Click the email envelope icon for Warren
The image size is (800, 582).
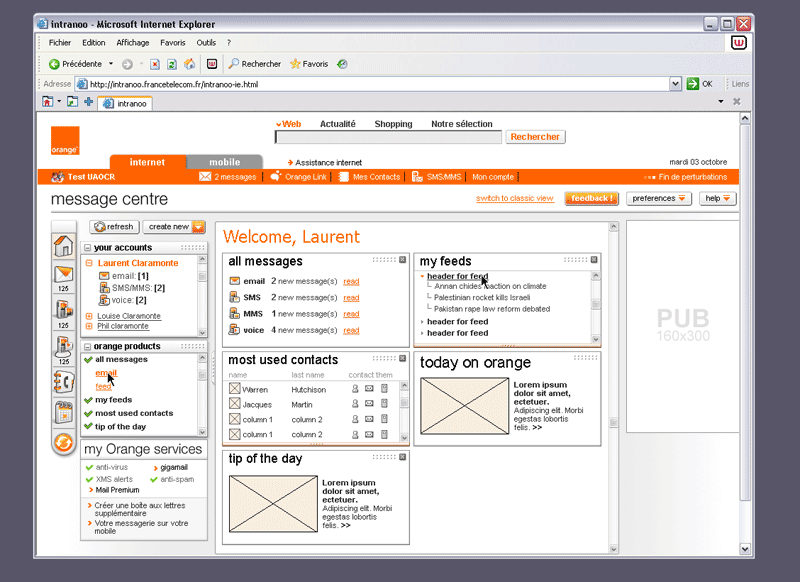click(x=369, y=389)
